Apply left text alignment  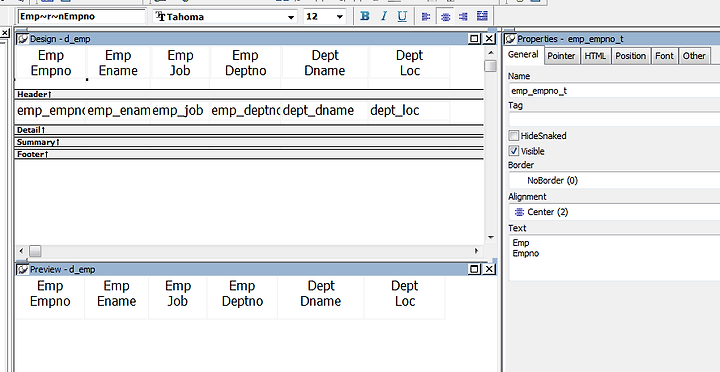426,17
